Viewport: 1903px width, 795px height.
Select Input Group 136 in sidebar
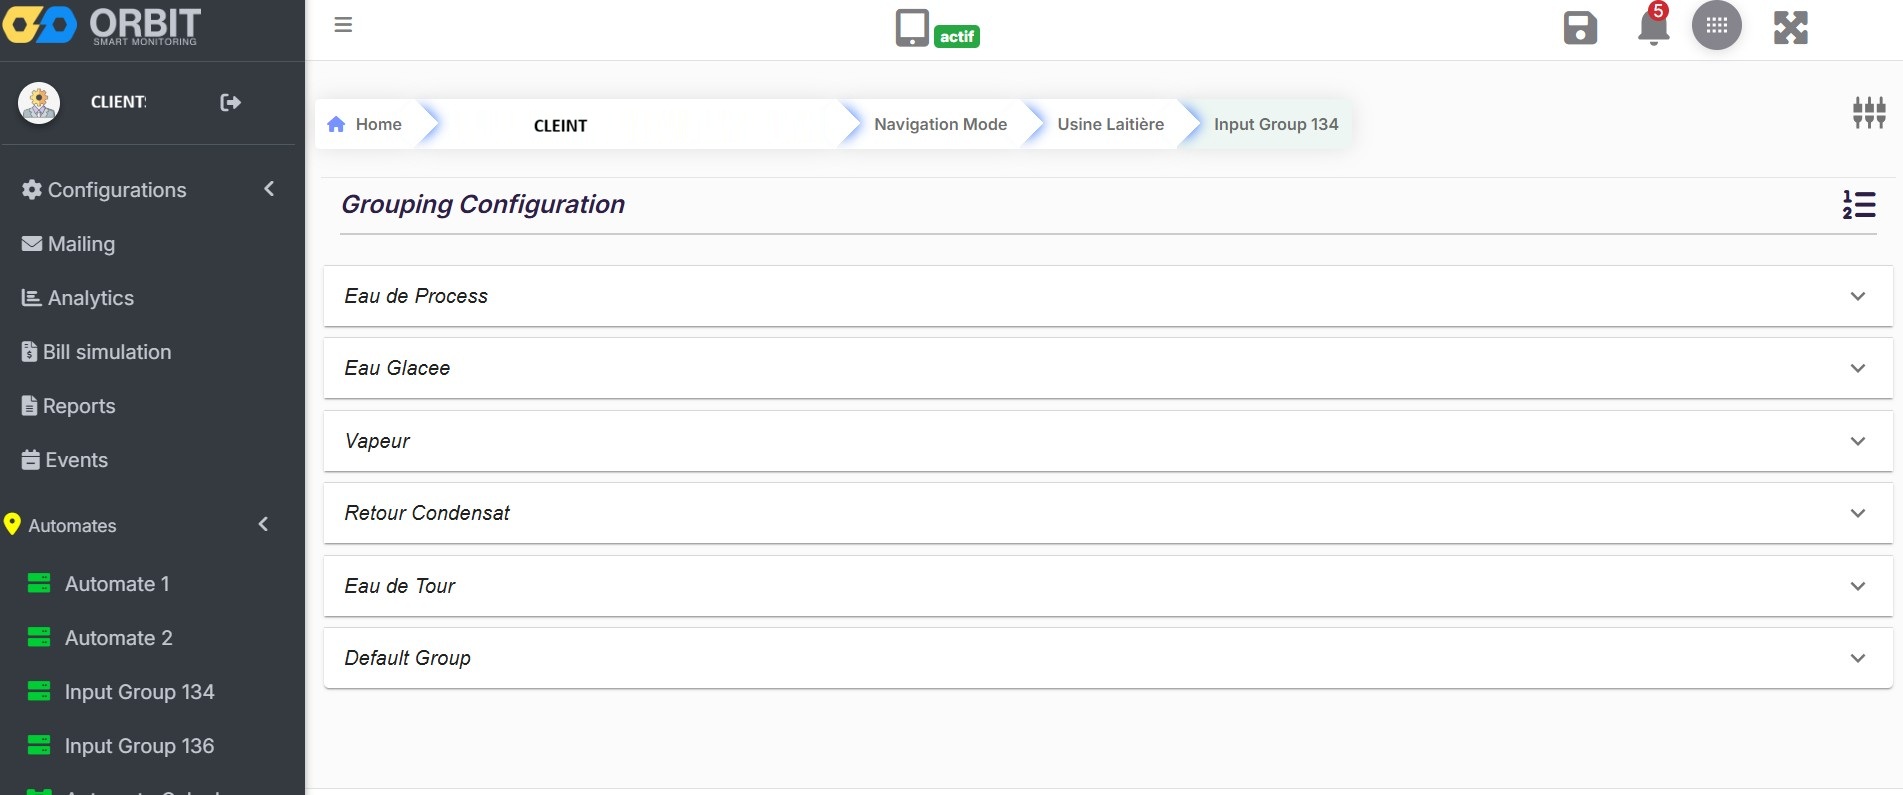click(139, 746)
